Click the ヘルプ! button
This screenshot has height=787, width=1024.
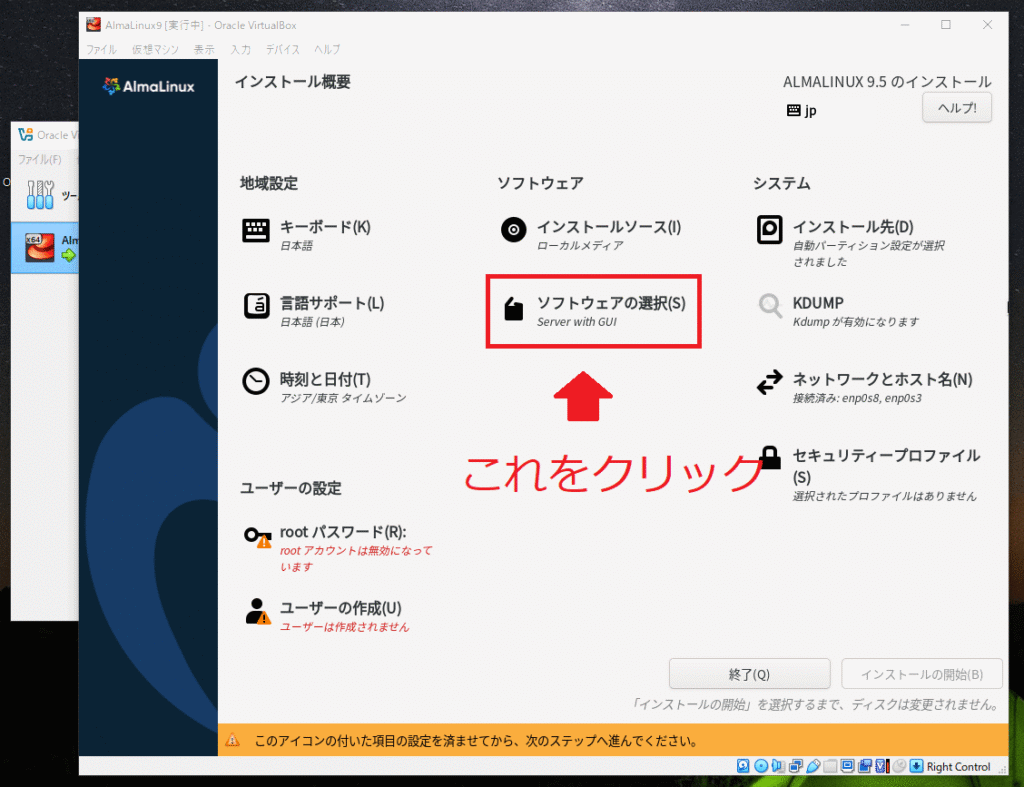click(x=957, y=108)
